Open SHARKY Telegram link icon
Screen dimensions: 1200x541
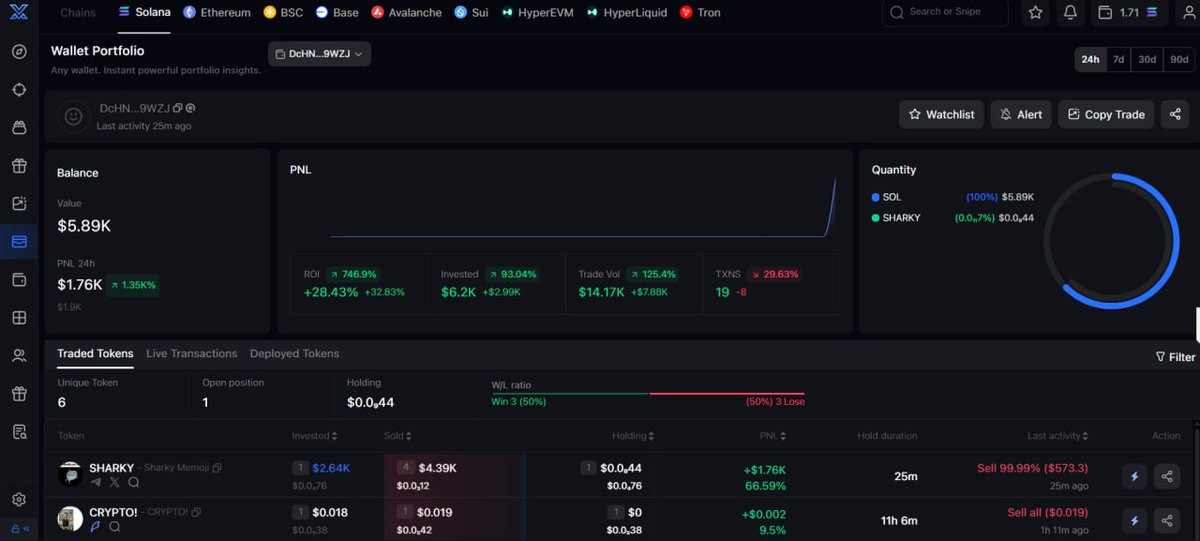tap(96, 482)
